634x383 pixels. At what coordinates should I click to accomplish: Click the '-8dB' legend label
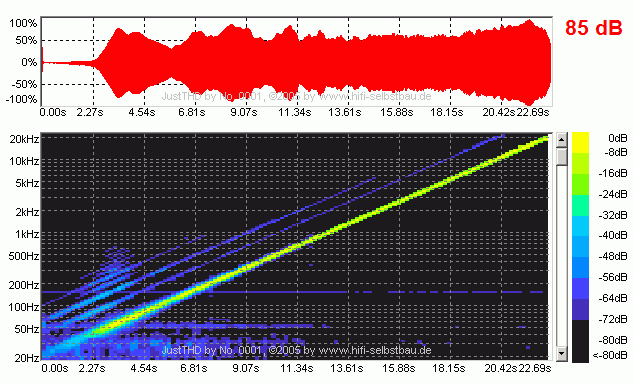pos(615,152)
